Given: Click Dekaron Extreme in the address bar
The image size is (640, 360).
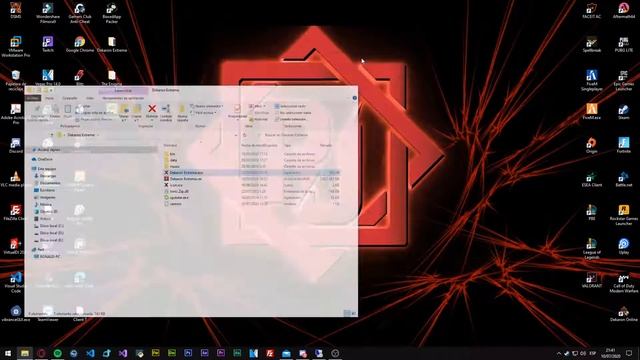Looking at the screenshot, I should 81,135.
